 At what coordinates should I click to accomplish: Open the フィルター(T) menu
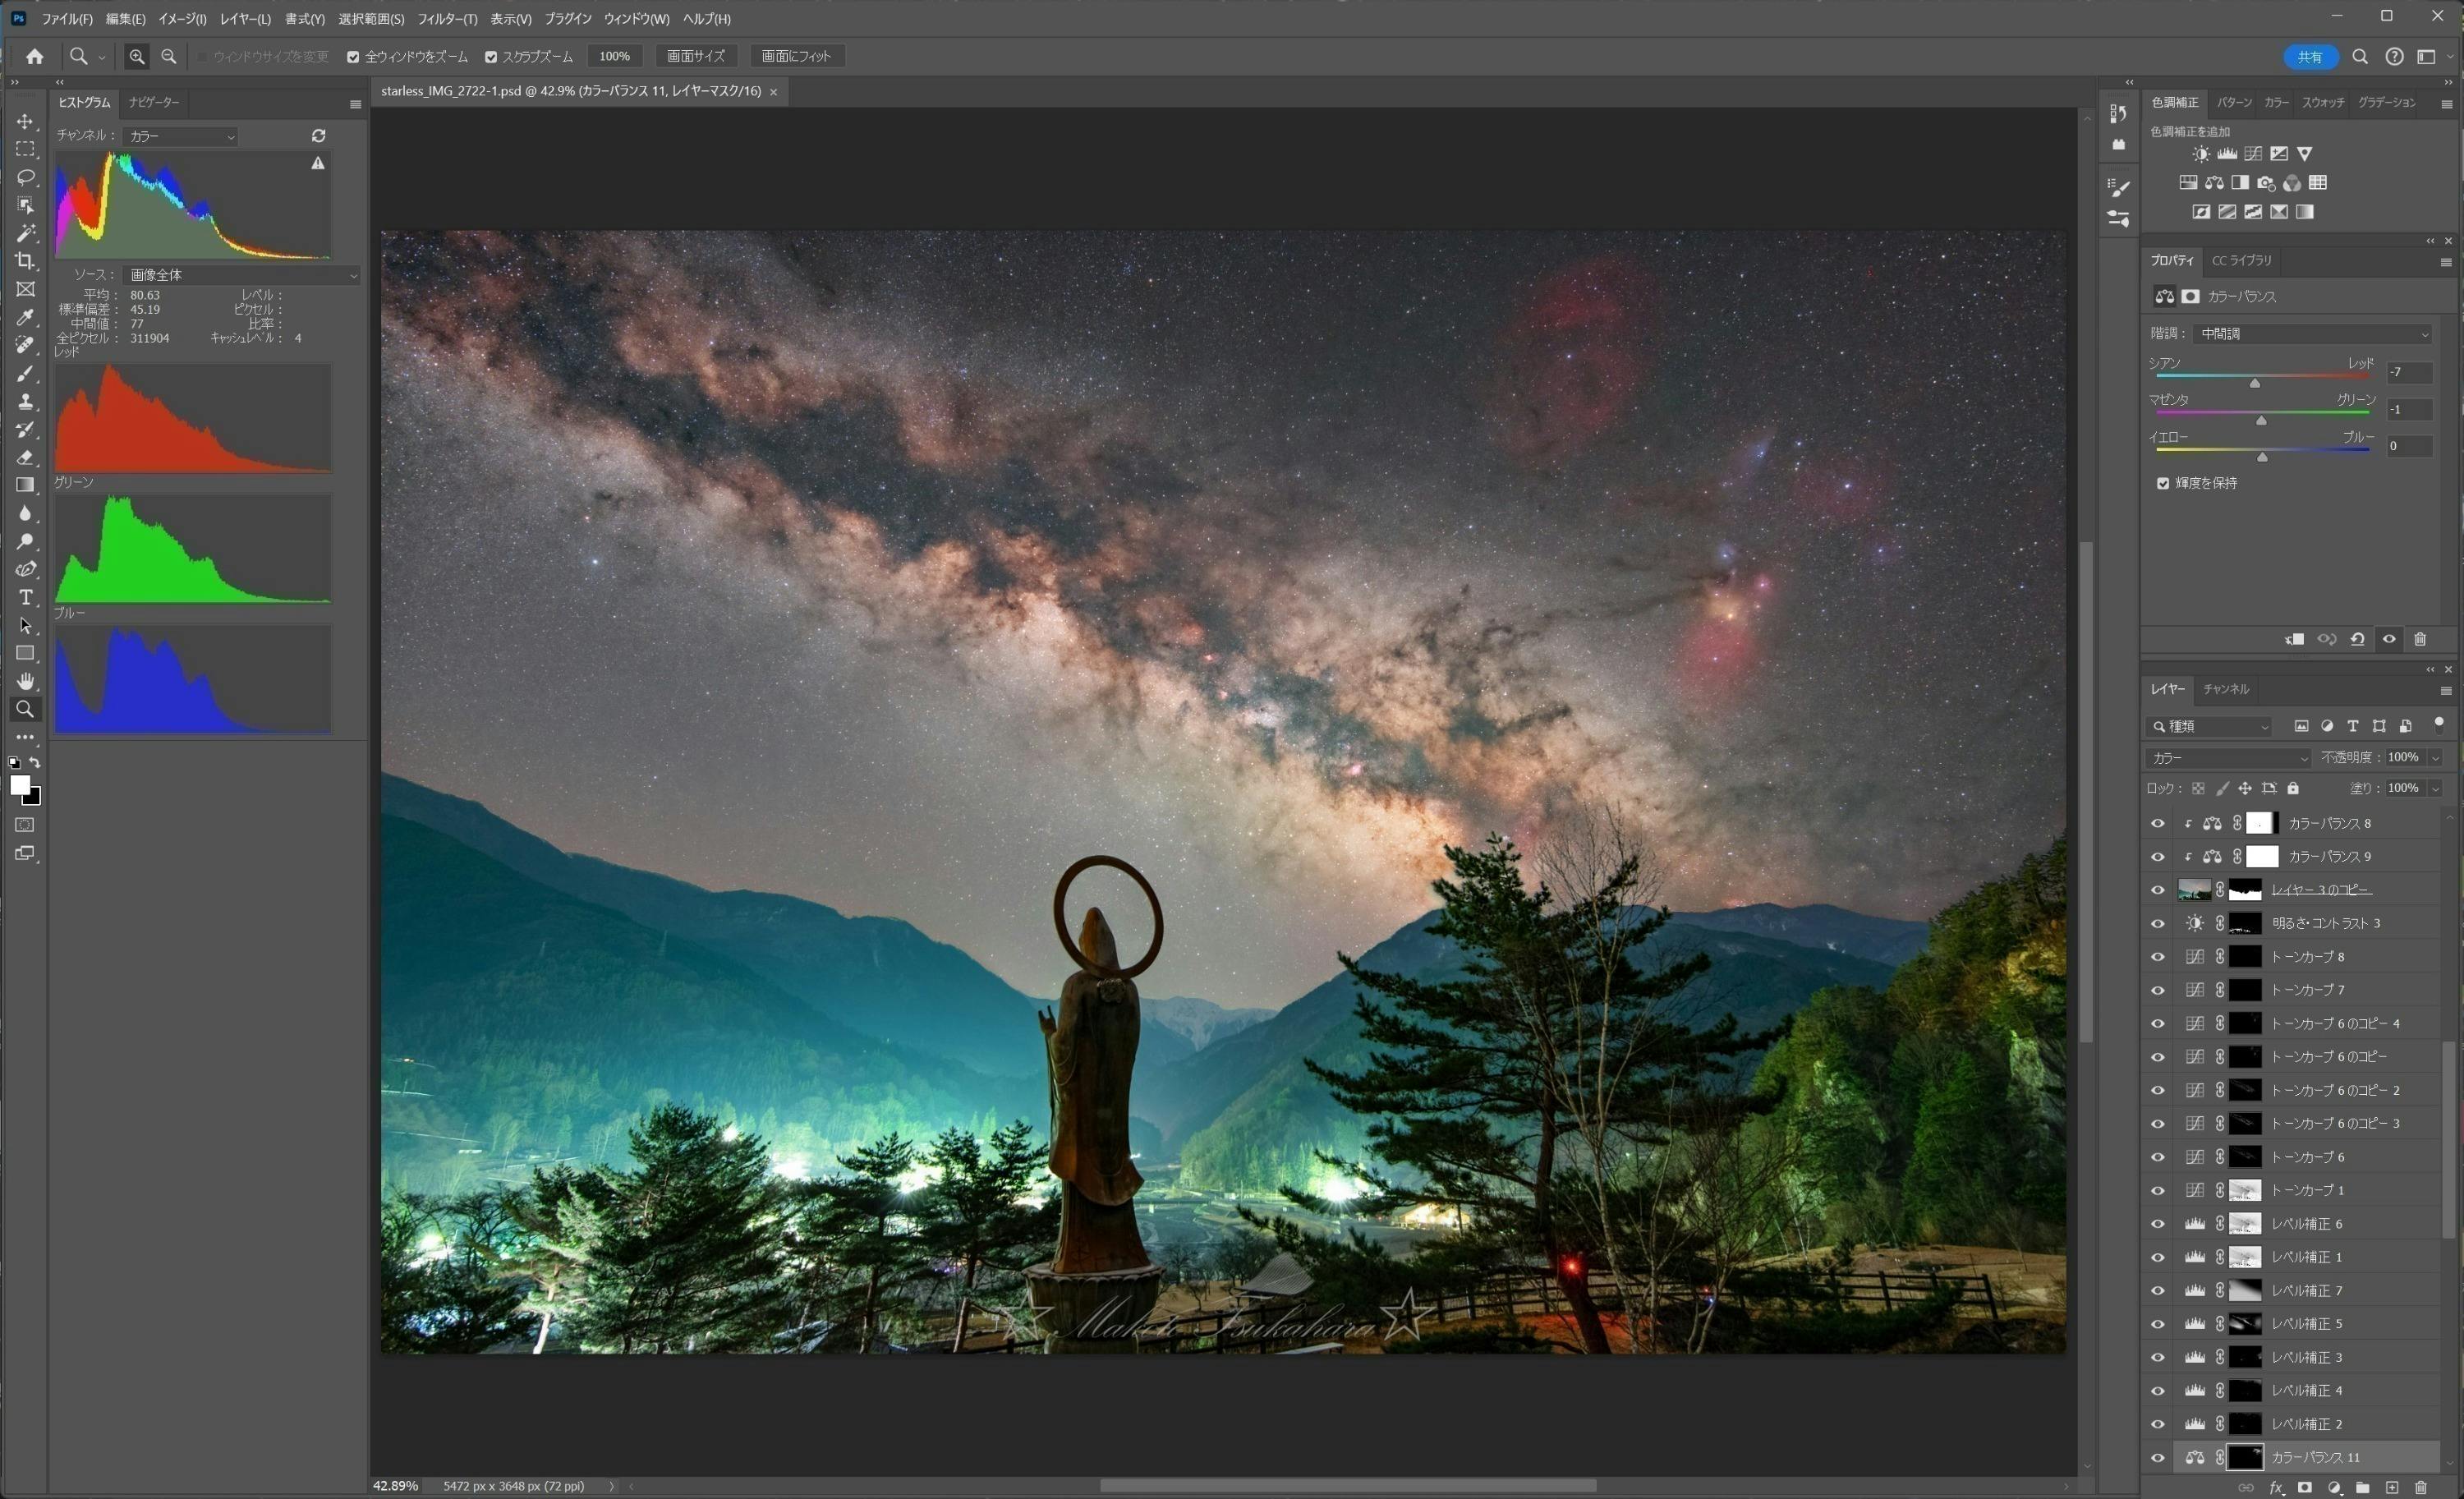[447, 19]
